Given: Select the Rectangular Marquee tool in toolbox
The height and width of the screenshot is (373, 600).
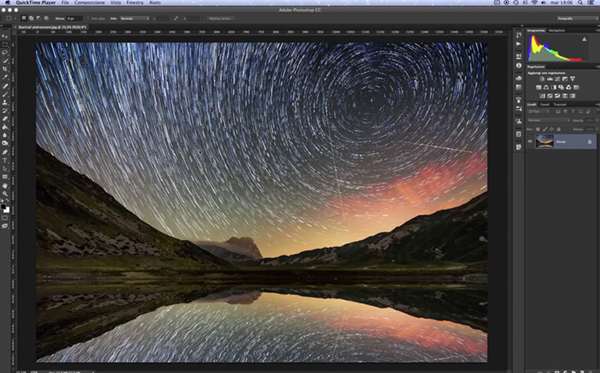Looking at the screenshot, I should [5, 45].
